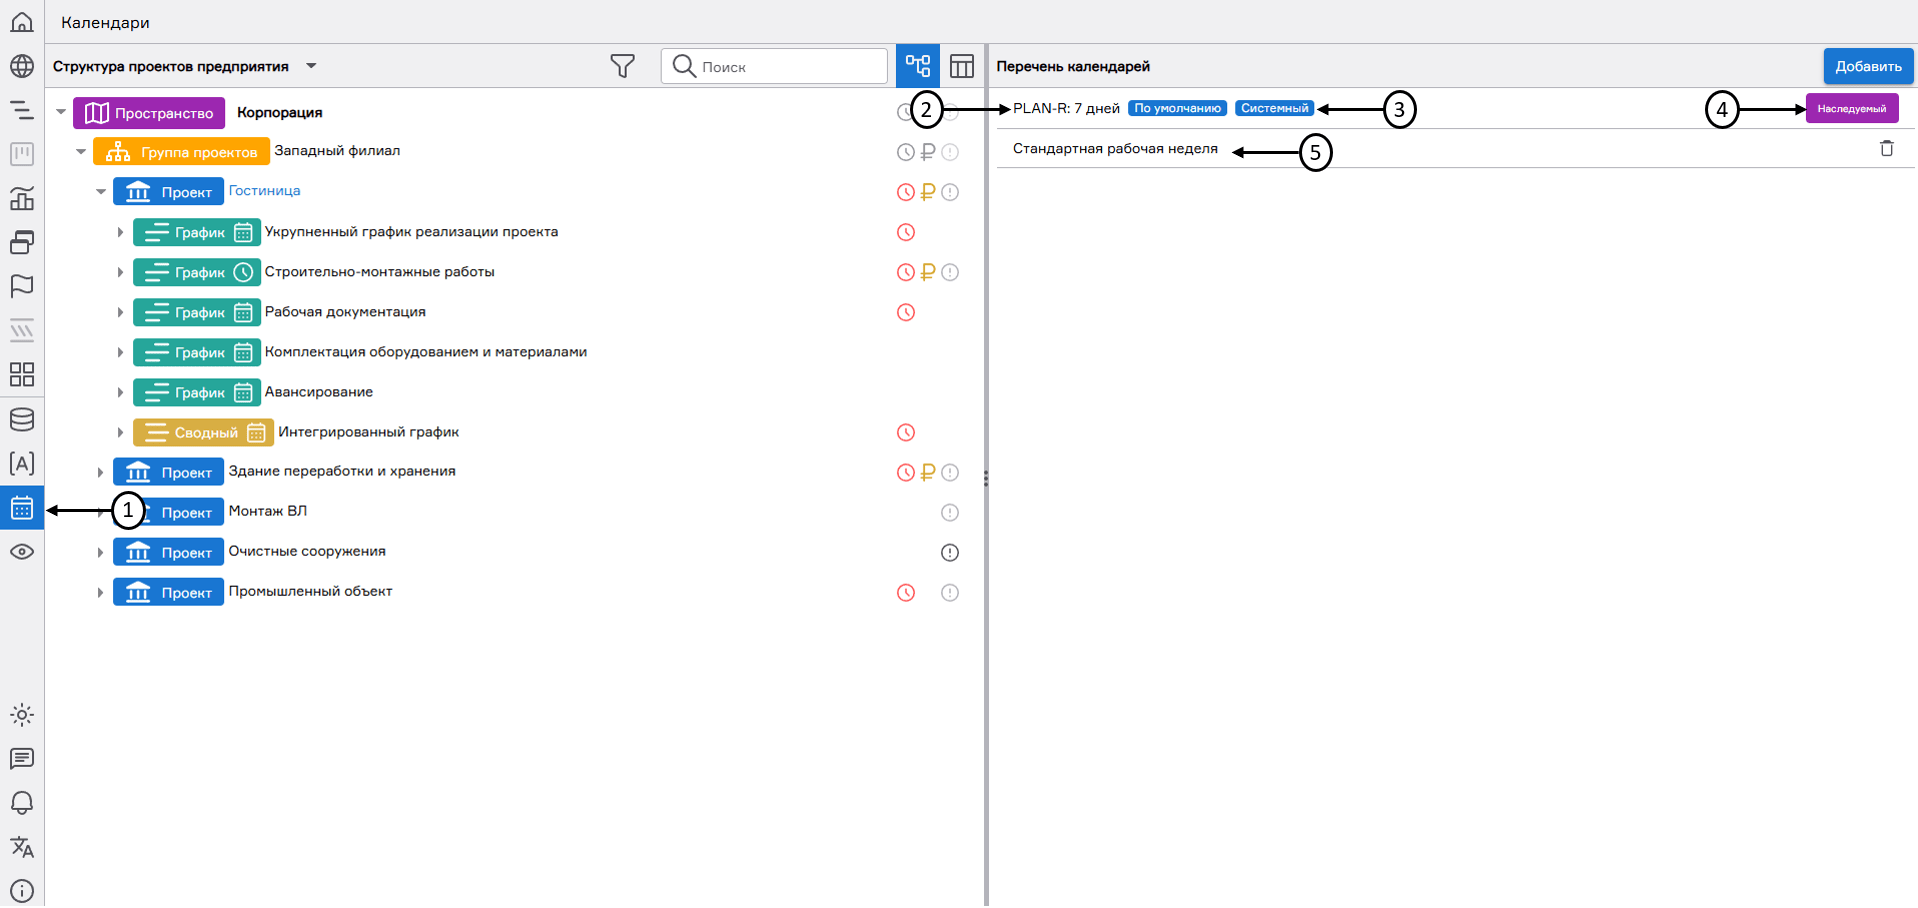
Task: Click the Добавить button
Action: 1867,66
